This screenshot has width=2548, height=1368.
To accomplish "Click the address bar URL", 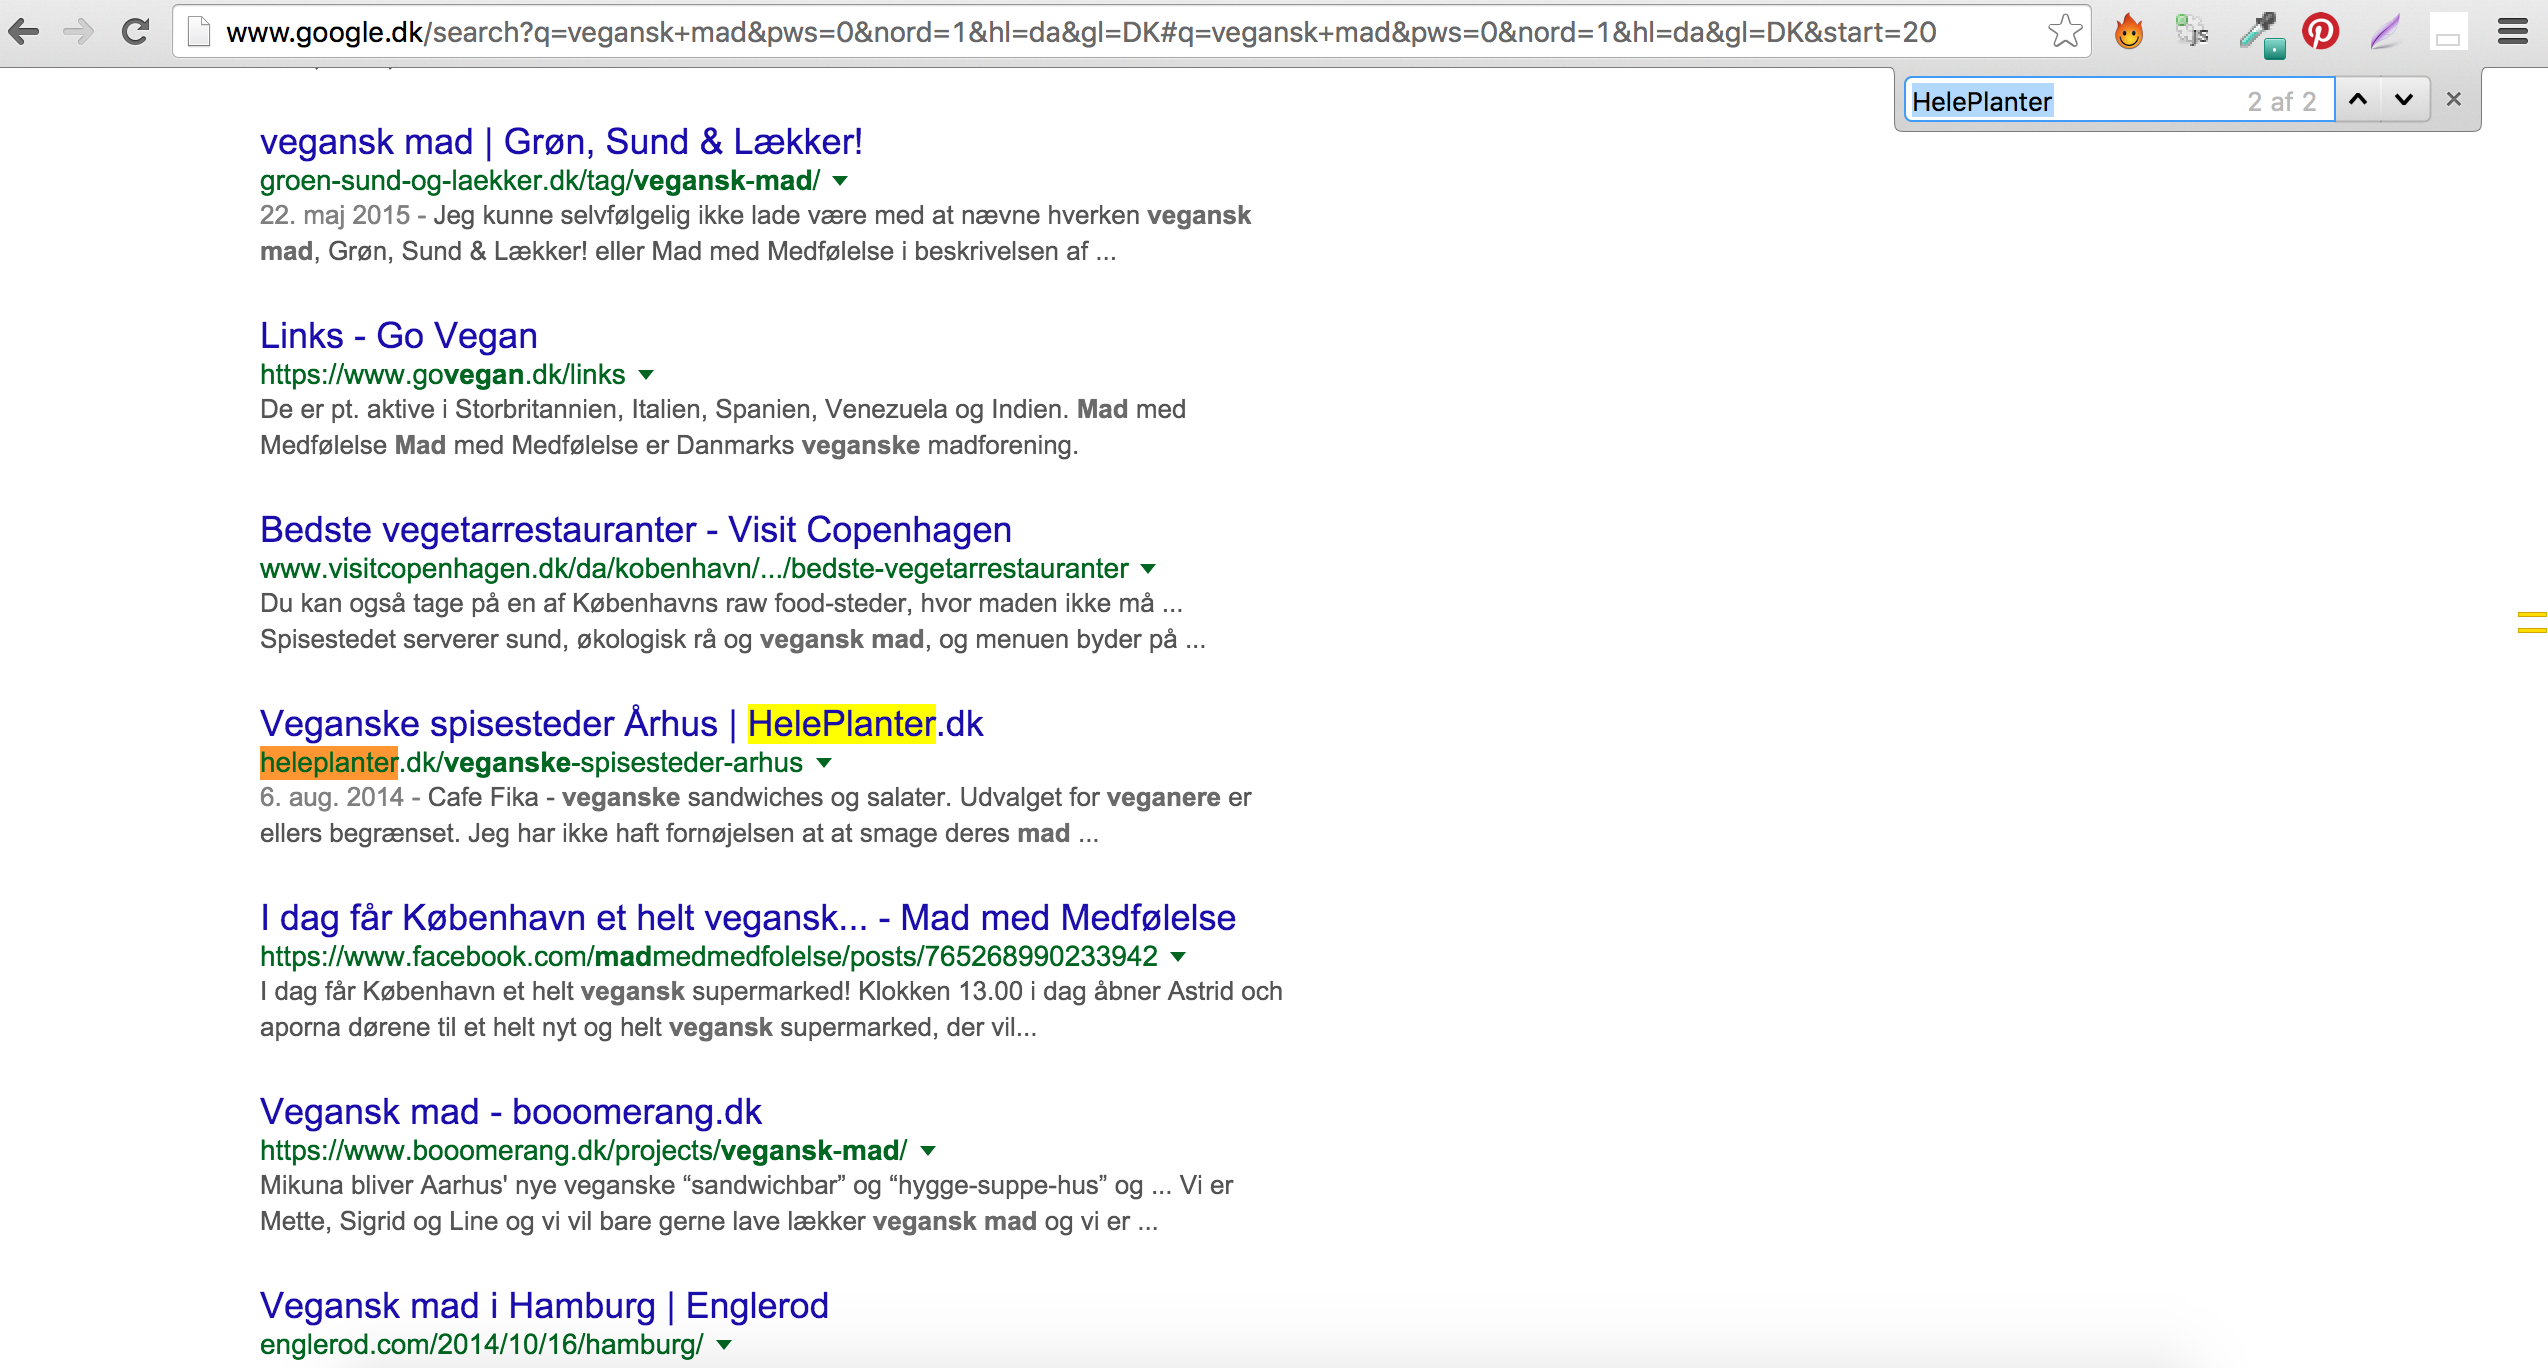I will [1081, 32].
